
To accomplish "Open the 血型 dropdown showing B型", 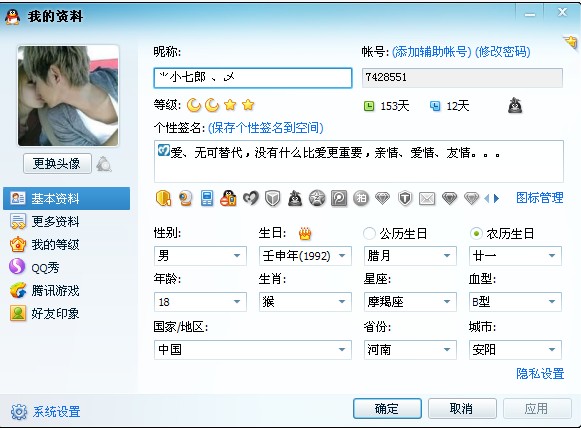I will click(x=515, y=302).
